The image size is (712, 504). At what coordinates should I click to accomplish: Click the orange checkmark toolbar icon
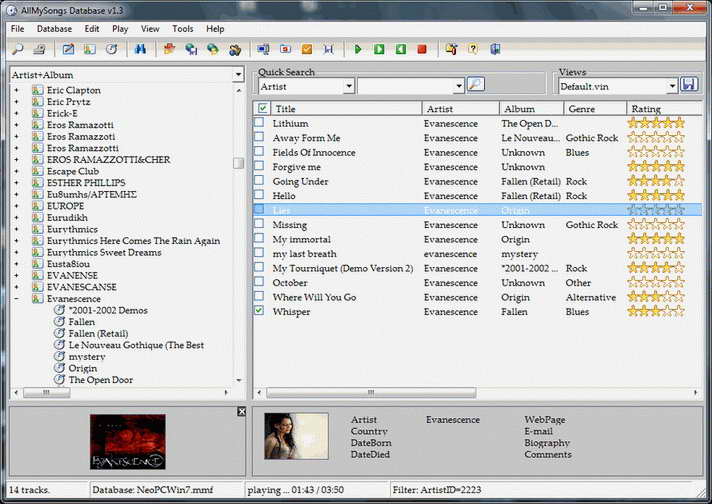pos(307,49)
